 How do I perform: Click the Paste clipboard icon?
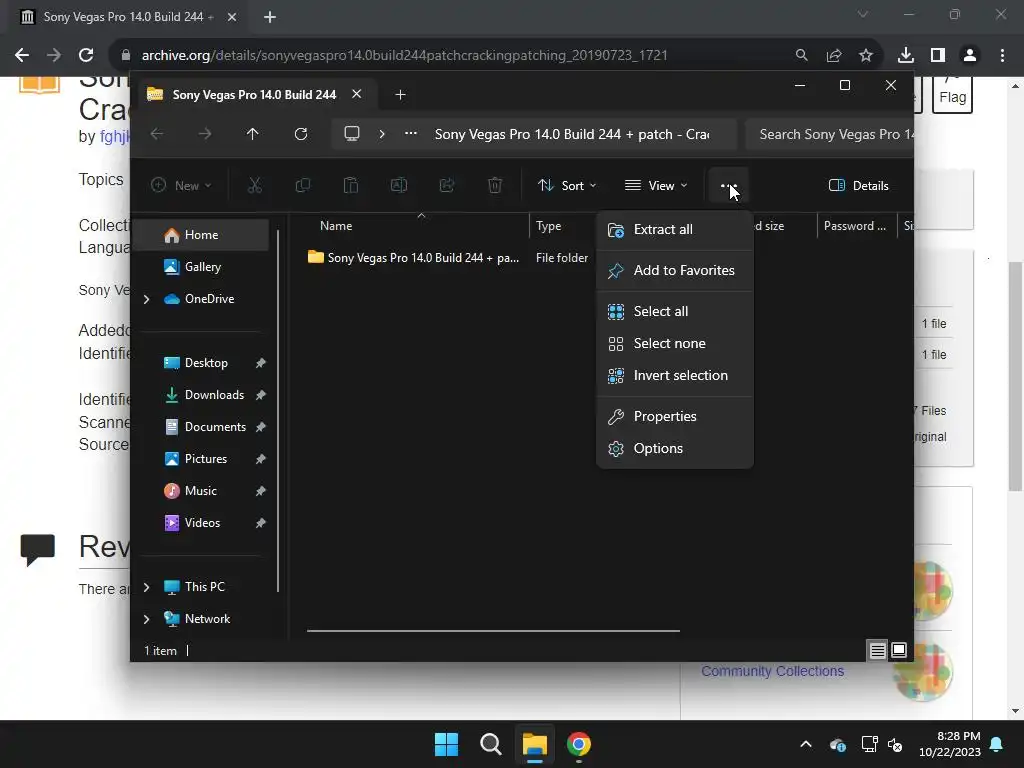351,185
